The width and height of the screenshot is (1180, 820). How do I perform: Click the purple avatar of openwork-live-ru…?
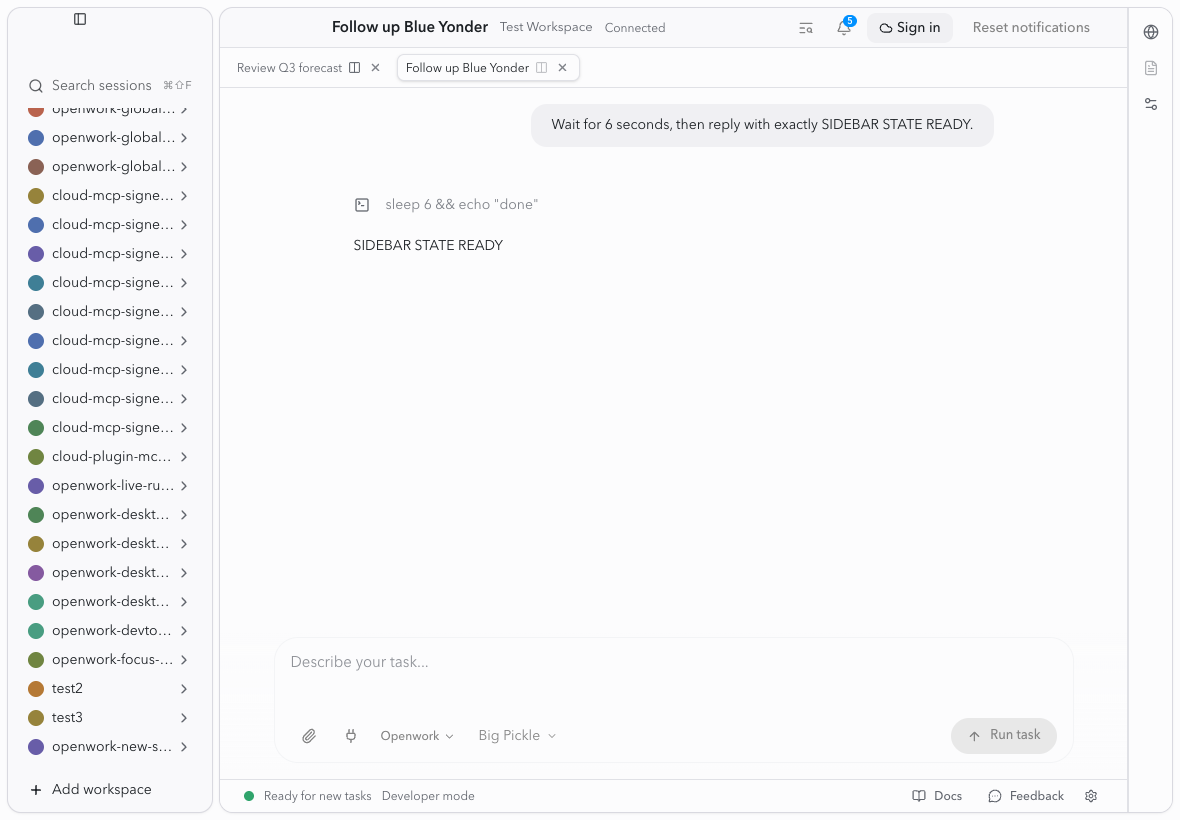pyautogui.click(x=35, y=486)
